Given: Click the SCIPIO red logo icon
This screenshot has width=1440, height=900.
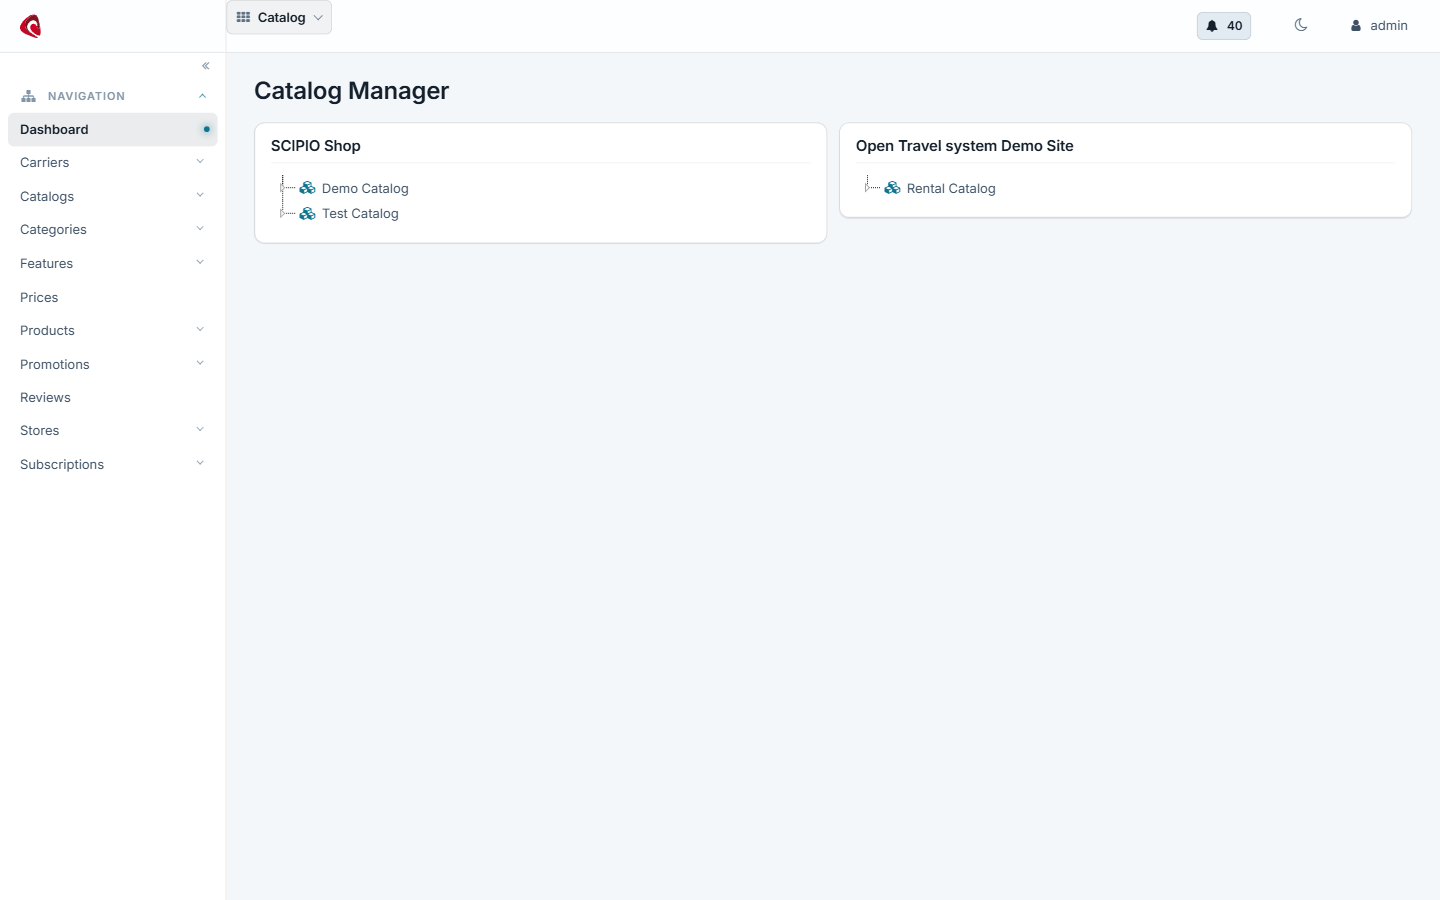Looking at the screenshot, I should (x=31, y=26).
